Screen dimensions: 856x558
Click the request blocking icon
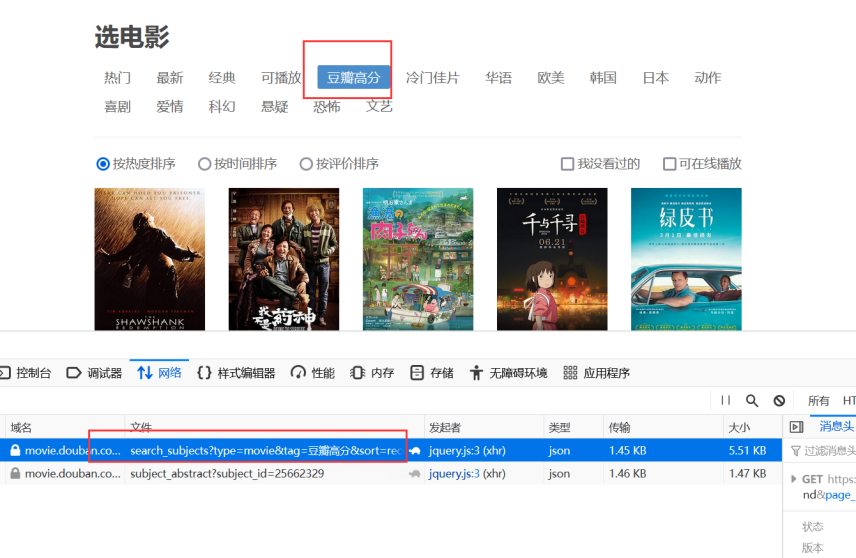point(779,401)
